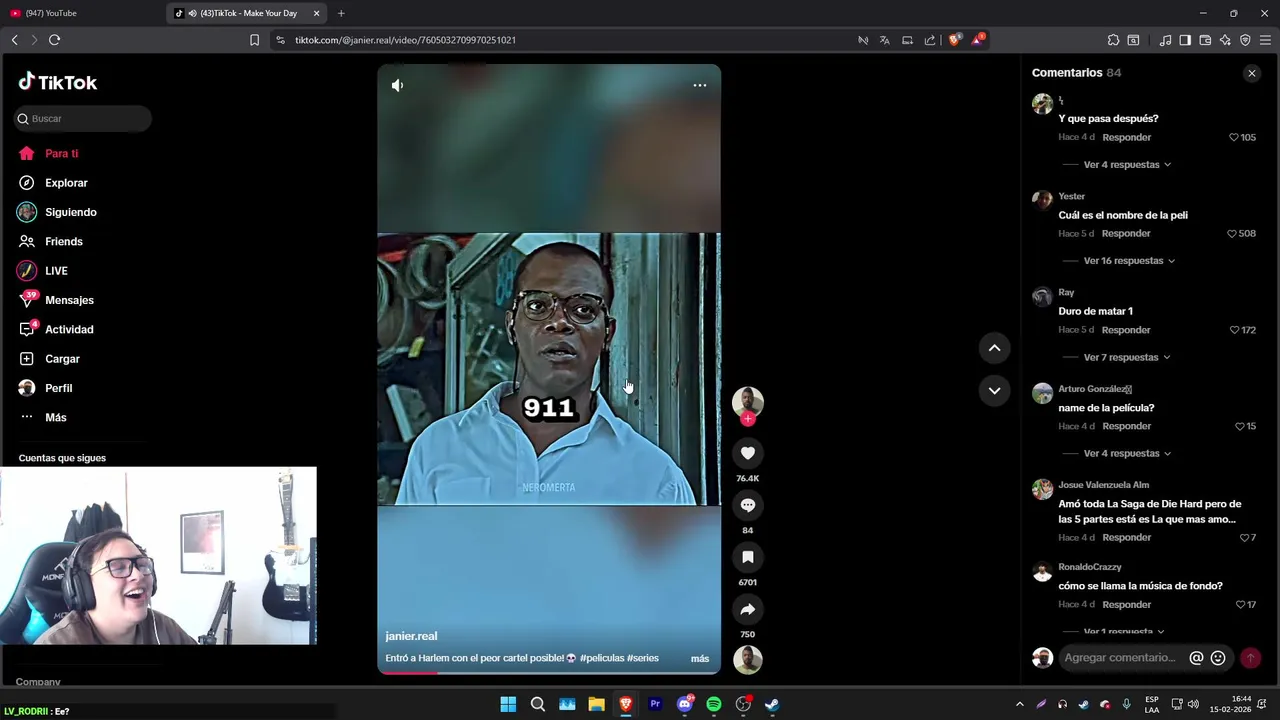Bookmark the video to favorites
The width and height of the screenshot is (1280, 720).
click(748, 557)
